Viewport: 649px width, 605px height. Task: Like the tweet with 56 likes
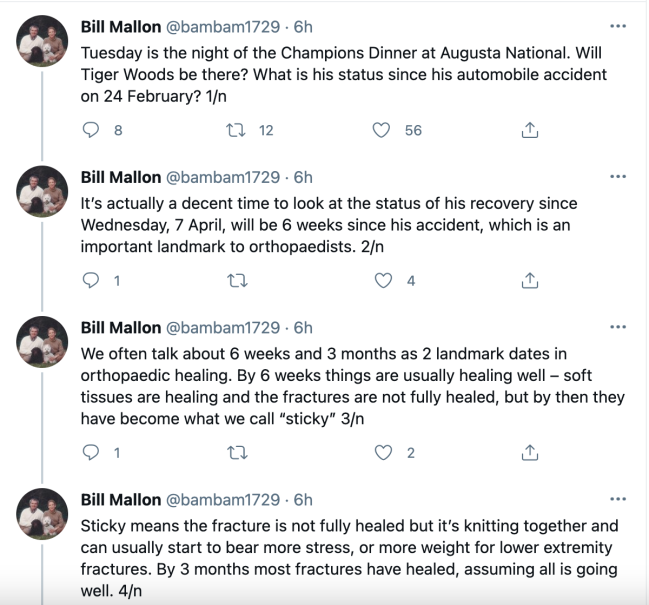(x=381, y=130)
